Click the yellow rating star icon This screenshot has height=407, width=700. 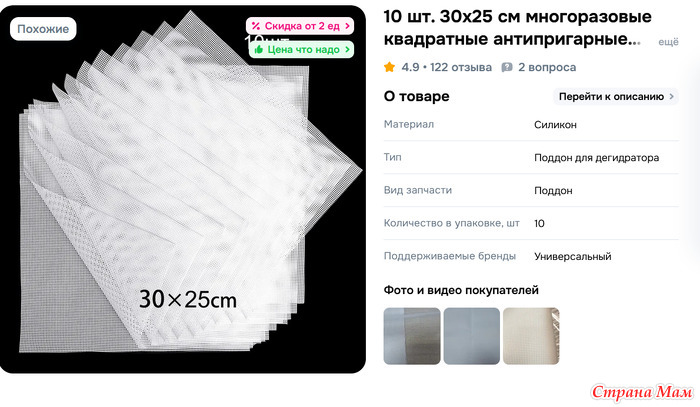coord(389,67)
